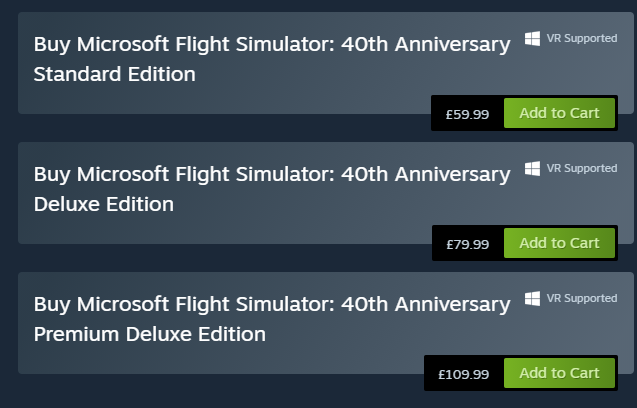The image size is (637, 408).
Task: Click the £109.99 price tag
Action: (x=463, y=374)
